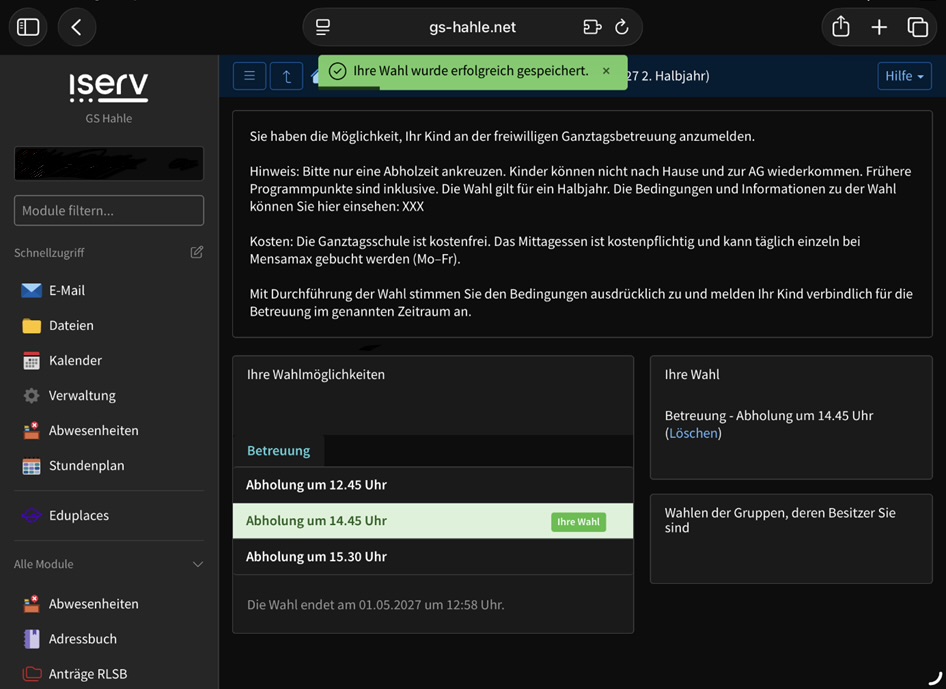The height and width of the screenshot is (689, 946).
Task: Choose Abholung um 15.30 Uhr
Action: coord(433,556)
